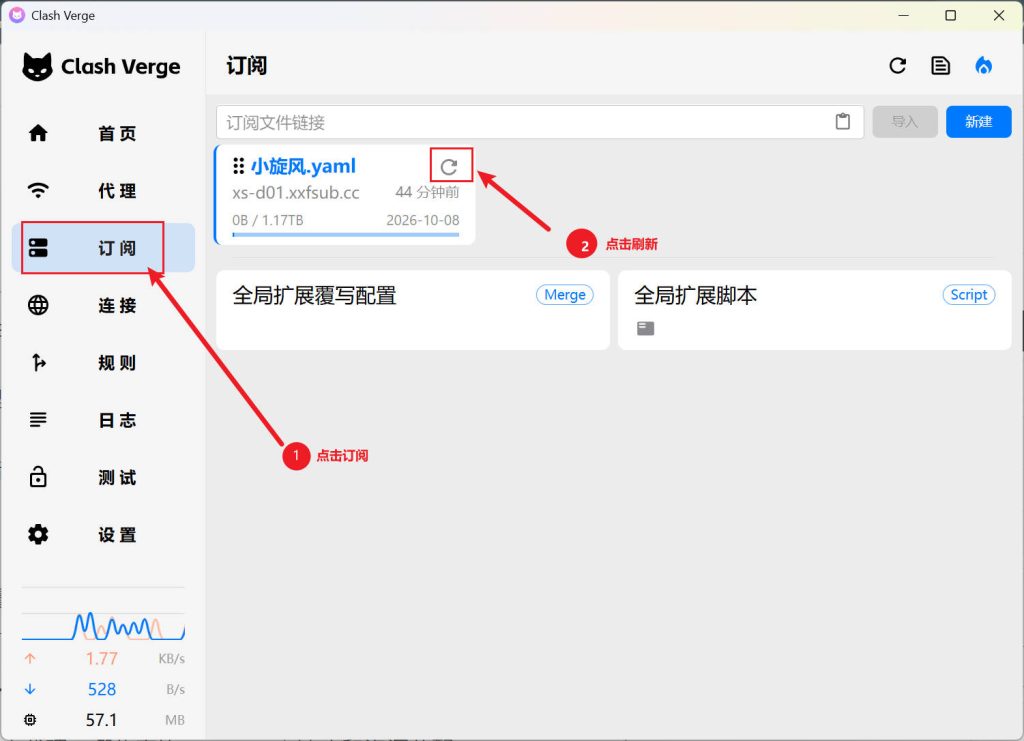
Task: Click the traffic graph in the sidebar
Action: click(103, 625)
